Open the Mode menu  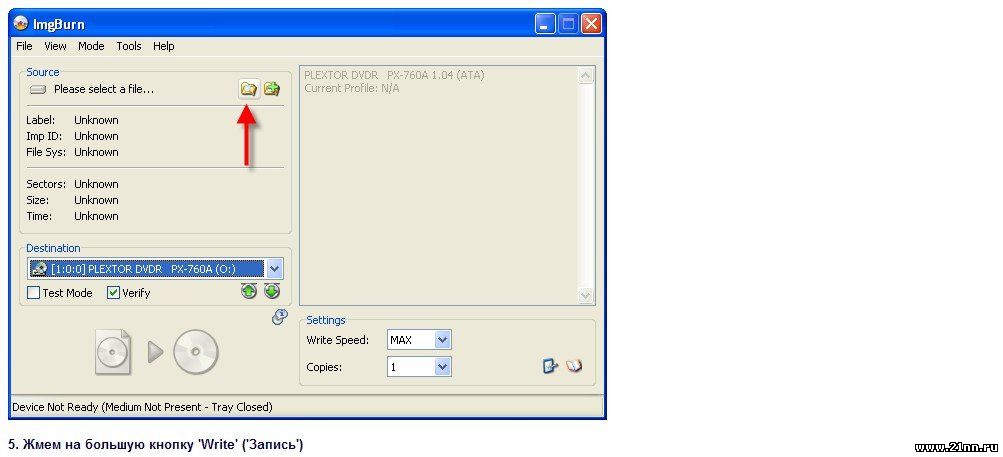click(x=91, y=46)
